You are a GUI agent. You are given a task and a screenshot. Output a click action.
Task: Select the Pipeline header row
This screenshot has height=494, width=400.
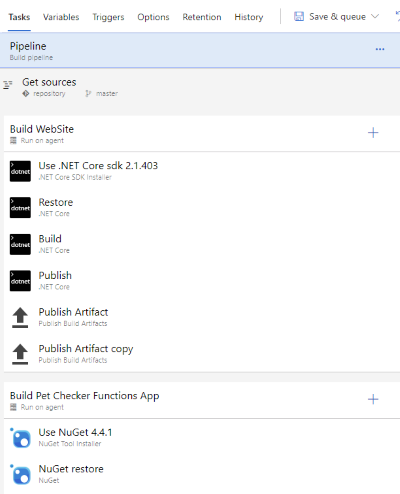click(200, 50)
